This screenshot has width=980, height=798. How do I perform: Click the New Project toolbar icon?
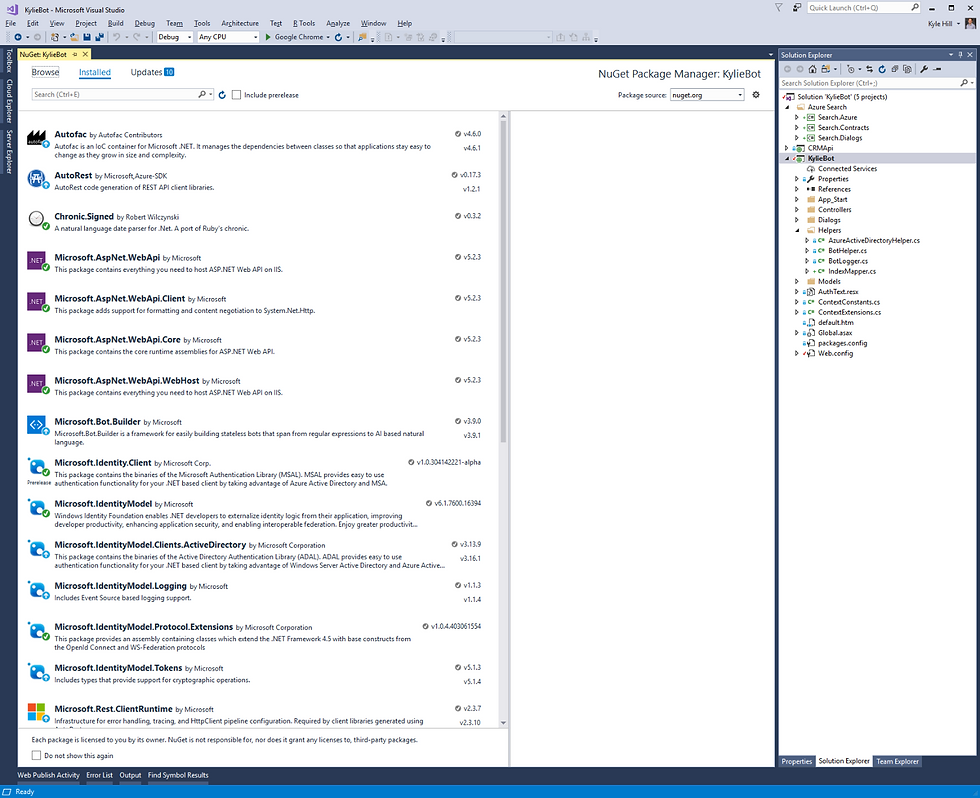pyautogui.click(x=55, y=37)
